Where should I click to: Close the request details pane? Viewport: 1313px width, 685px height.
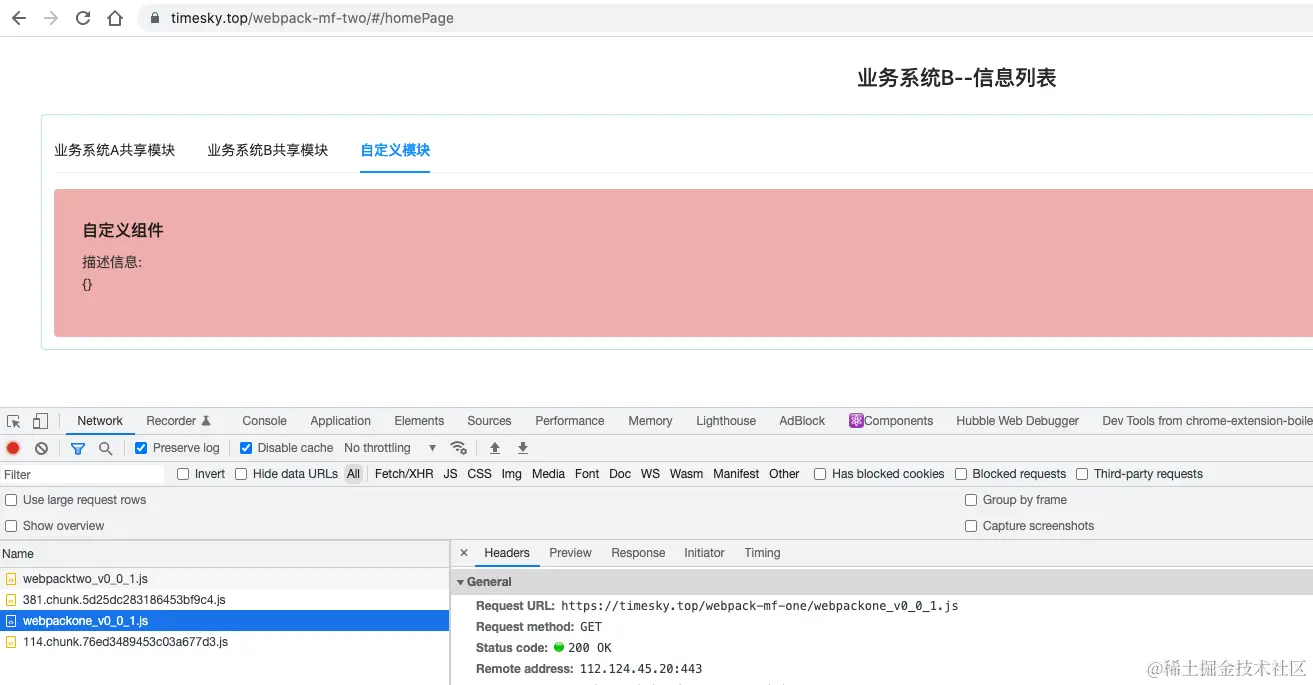(x=464, y=553)
